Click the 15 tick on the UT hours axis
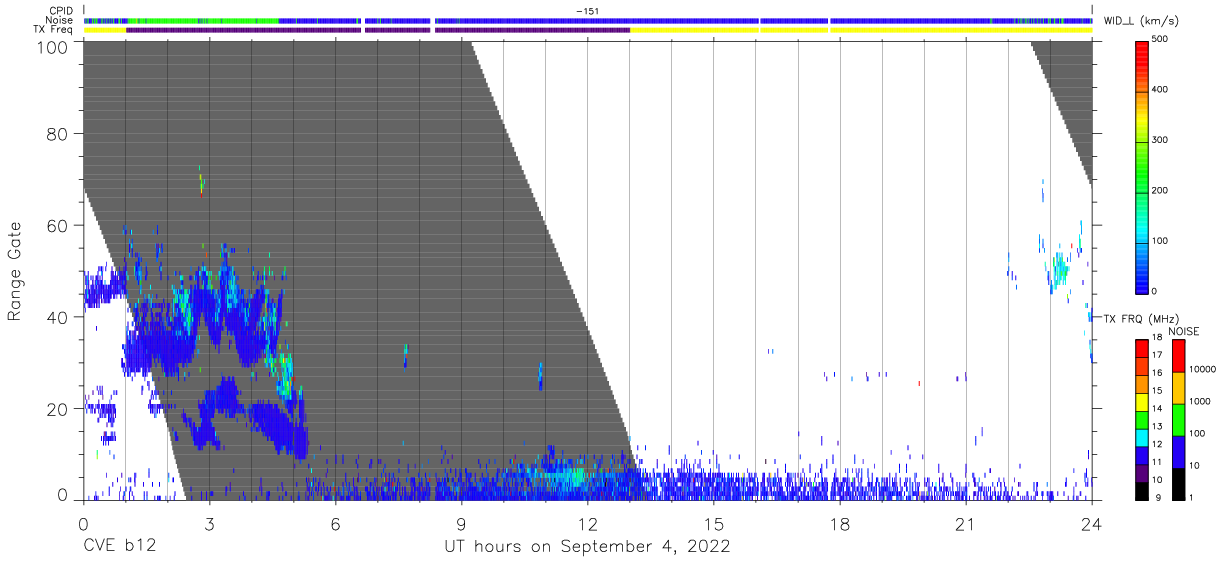This screenshot has width=1228, height=567. click(x=714, y=523)
